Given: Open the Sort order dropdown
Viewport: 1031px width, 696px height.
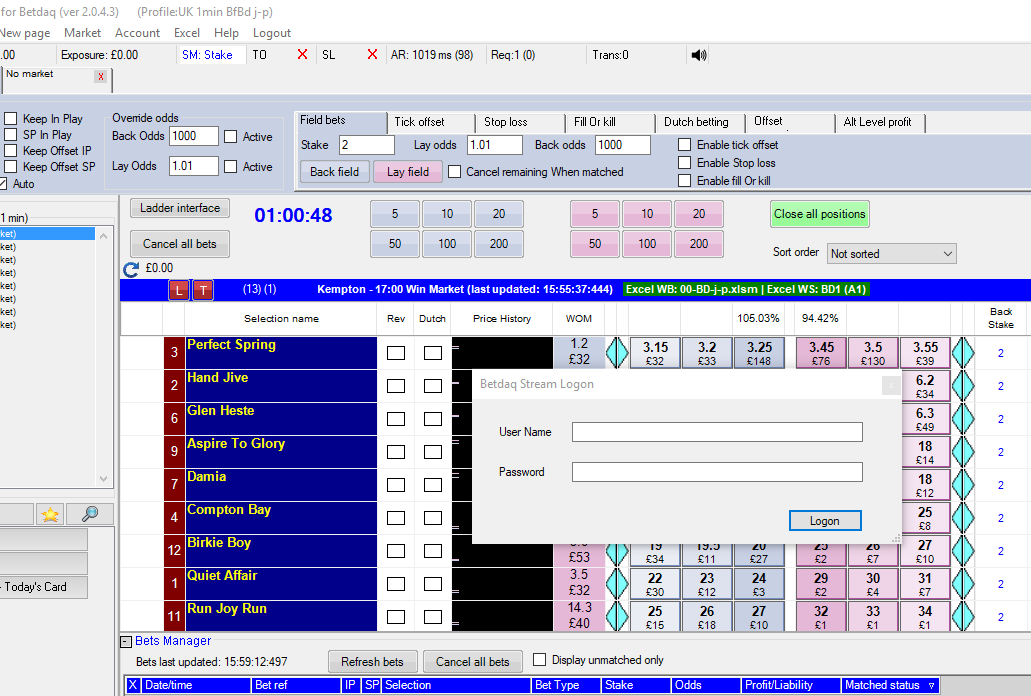Looking at the screenshot, I should click(891, 254).
